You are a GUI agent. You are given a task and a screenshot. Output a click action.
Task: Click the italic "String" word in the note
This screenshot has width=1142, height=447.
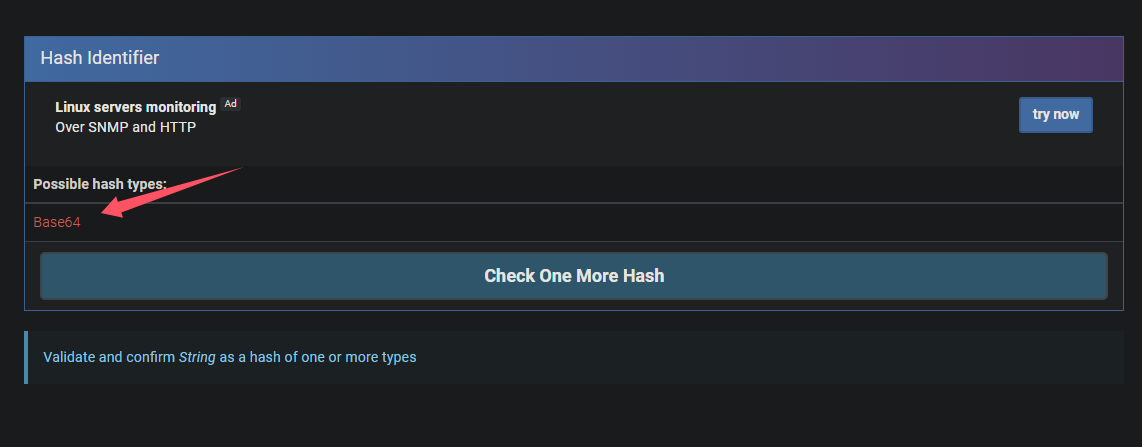point(197,357)
